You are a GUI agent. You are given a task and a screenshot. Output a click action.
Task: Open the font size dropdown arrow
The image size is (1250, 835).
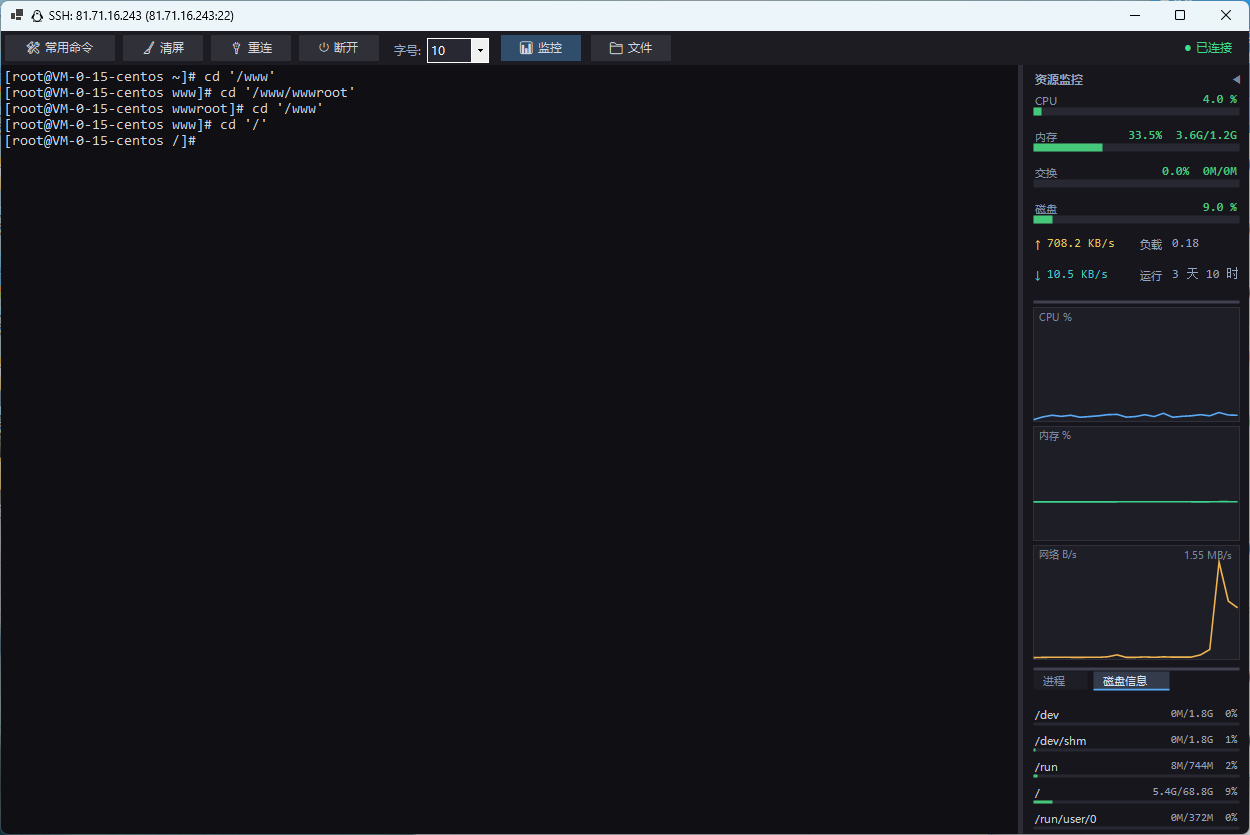[480, 50]
